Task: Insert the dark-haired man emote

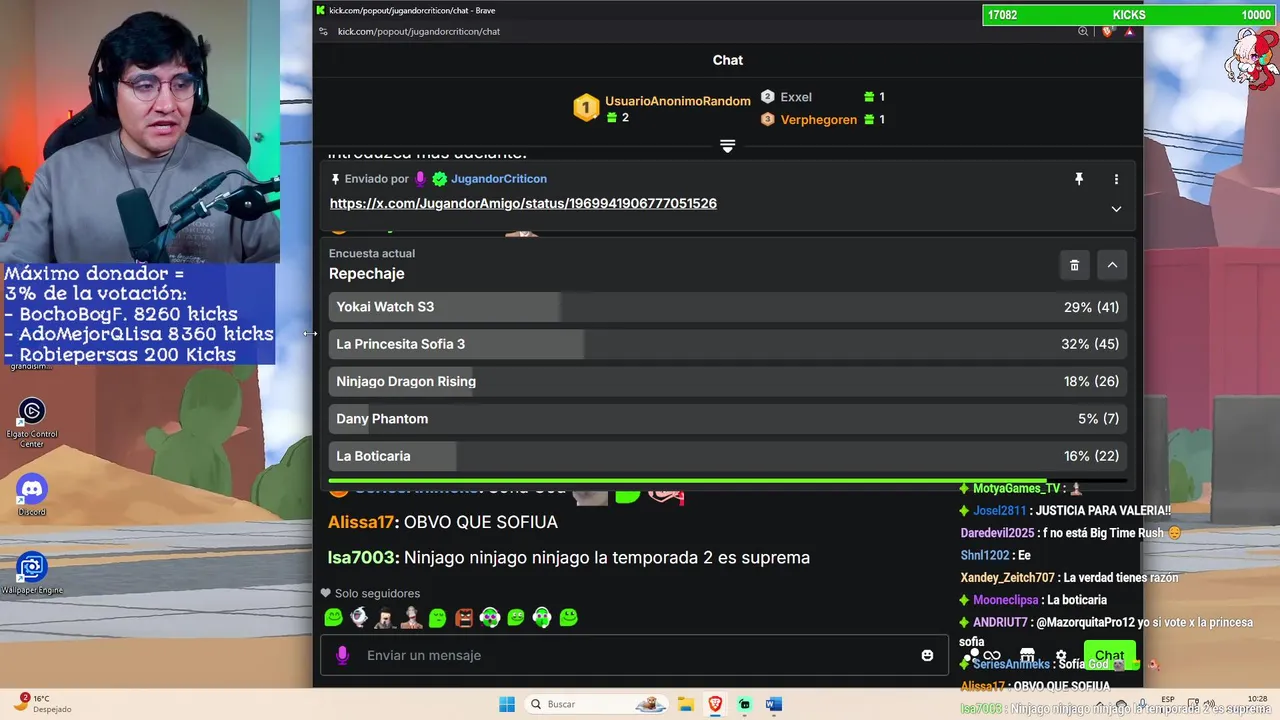Action: pos(385,617)
